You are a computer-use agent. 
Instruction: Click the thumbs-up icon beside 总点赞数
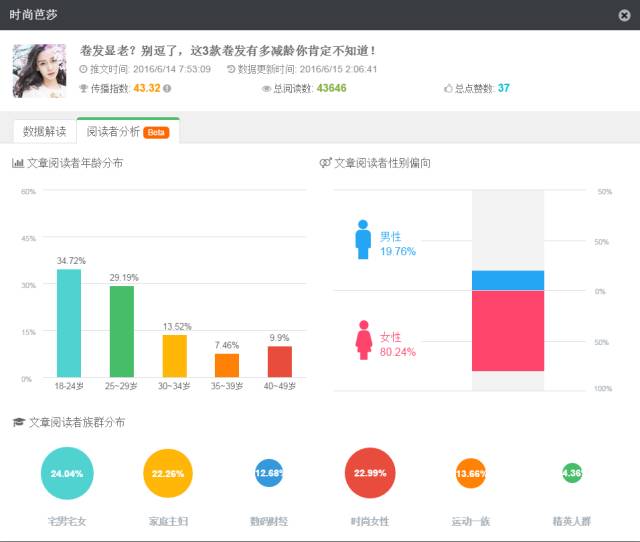[448, 89]
